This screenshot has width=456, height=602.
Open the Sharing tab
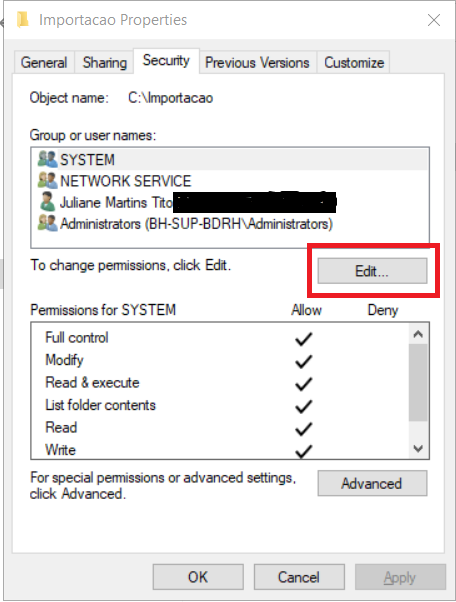(104, 62)
